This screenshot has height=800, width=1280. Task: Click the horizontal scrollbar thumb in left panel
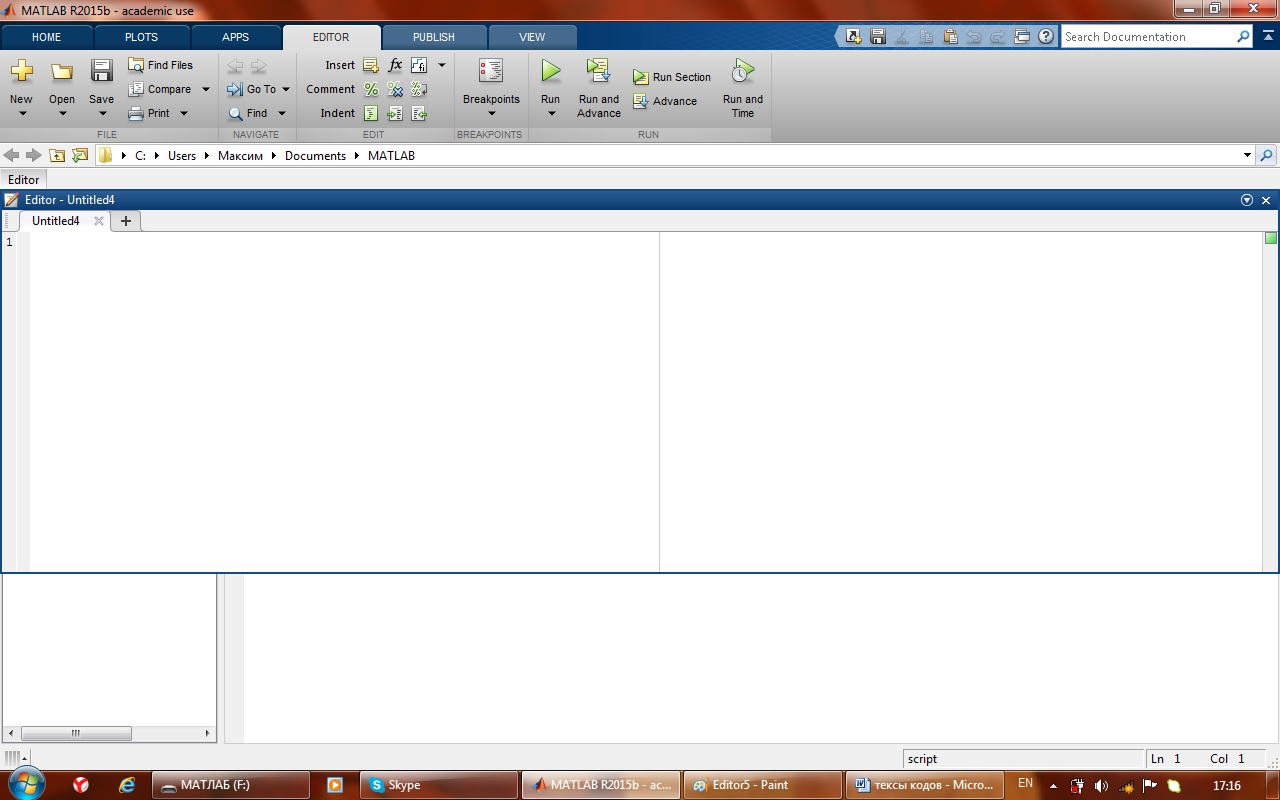(x=76, y=733)
